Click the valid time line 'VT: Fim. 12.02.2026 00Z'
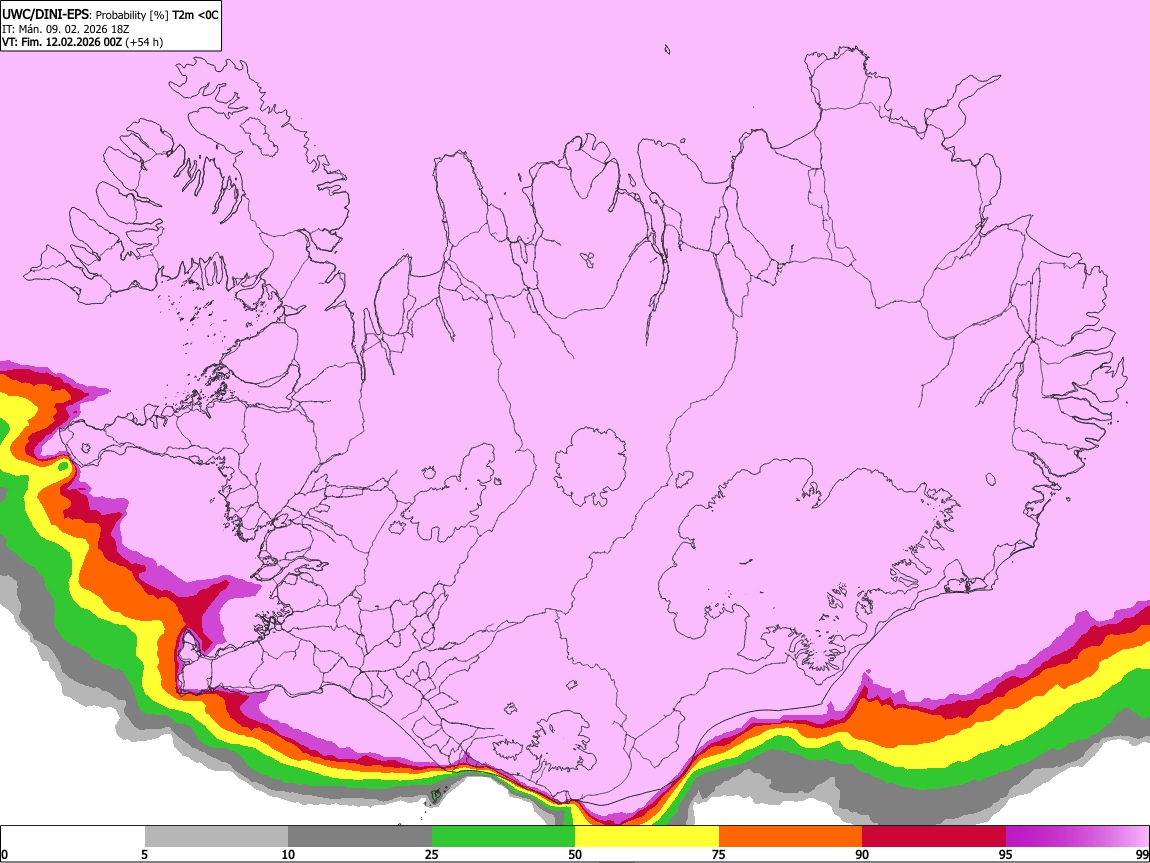Screen dimensions: 1150x863 tap(62, 43)
